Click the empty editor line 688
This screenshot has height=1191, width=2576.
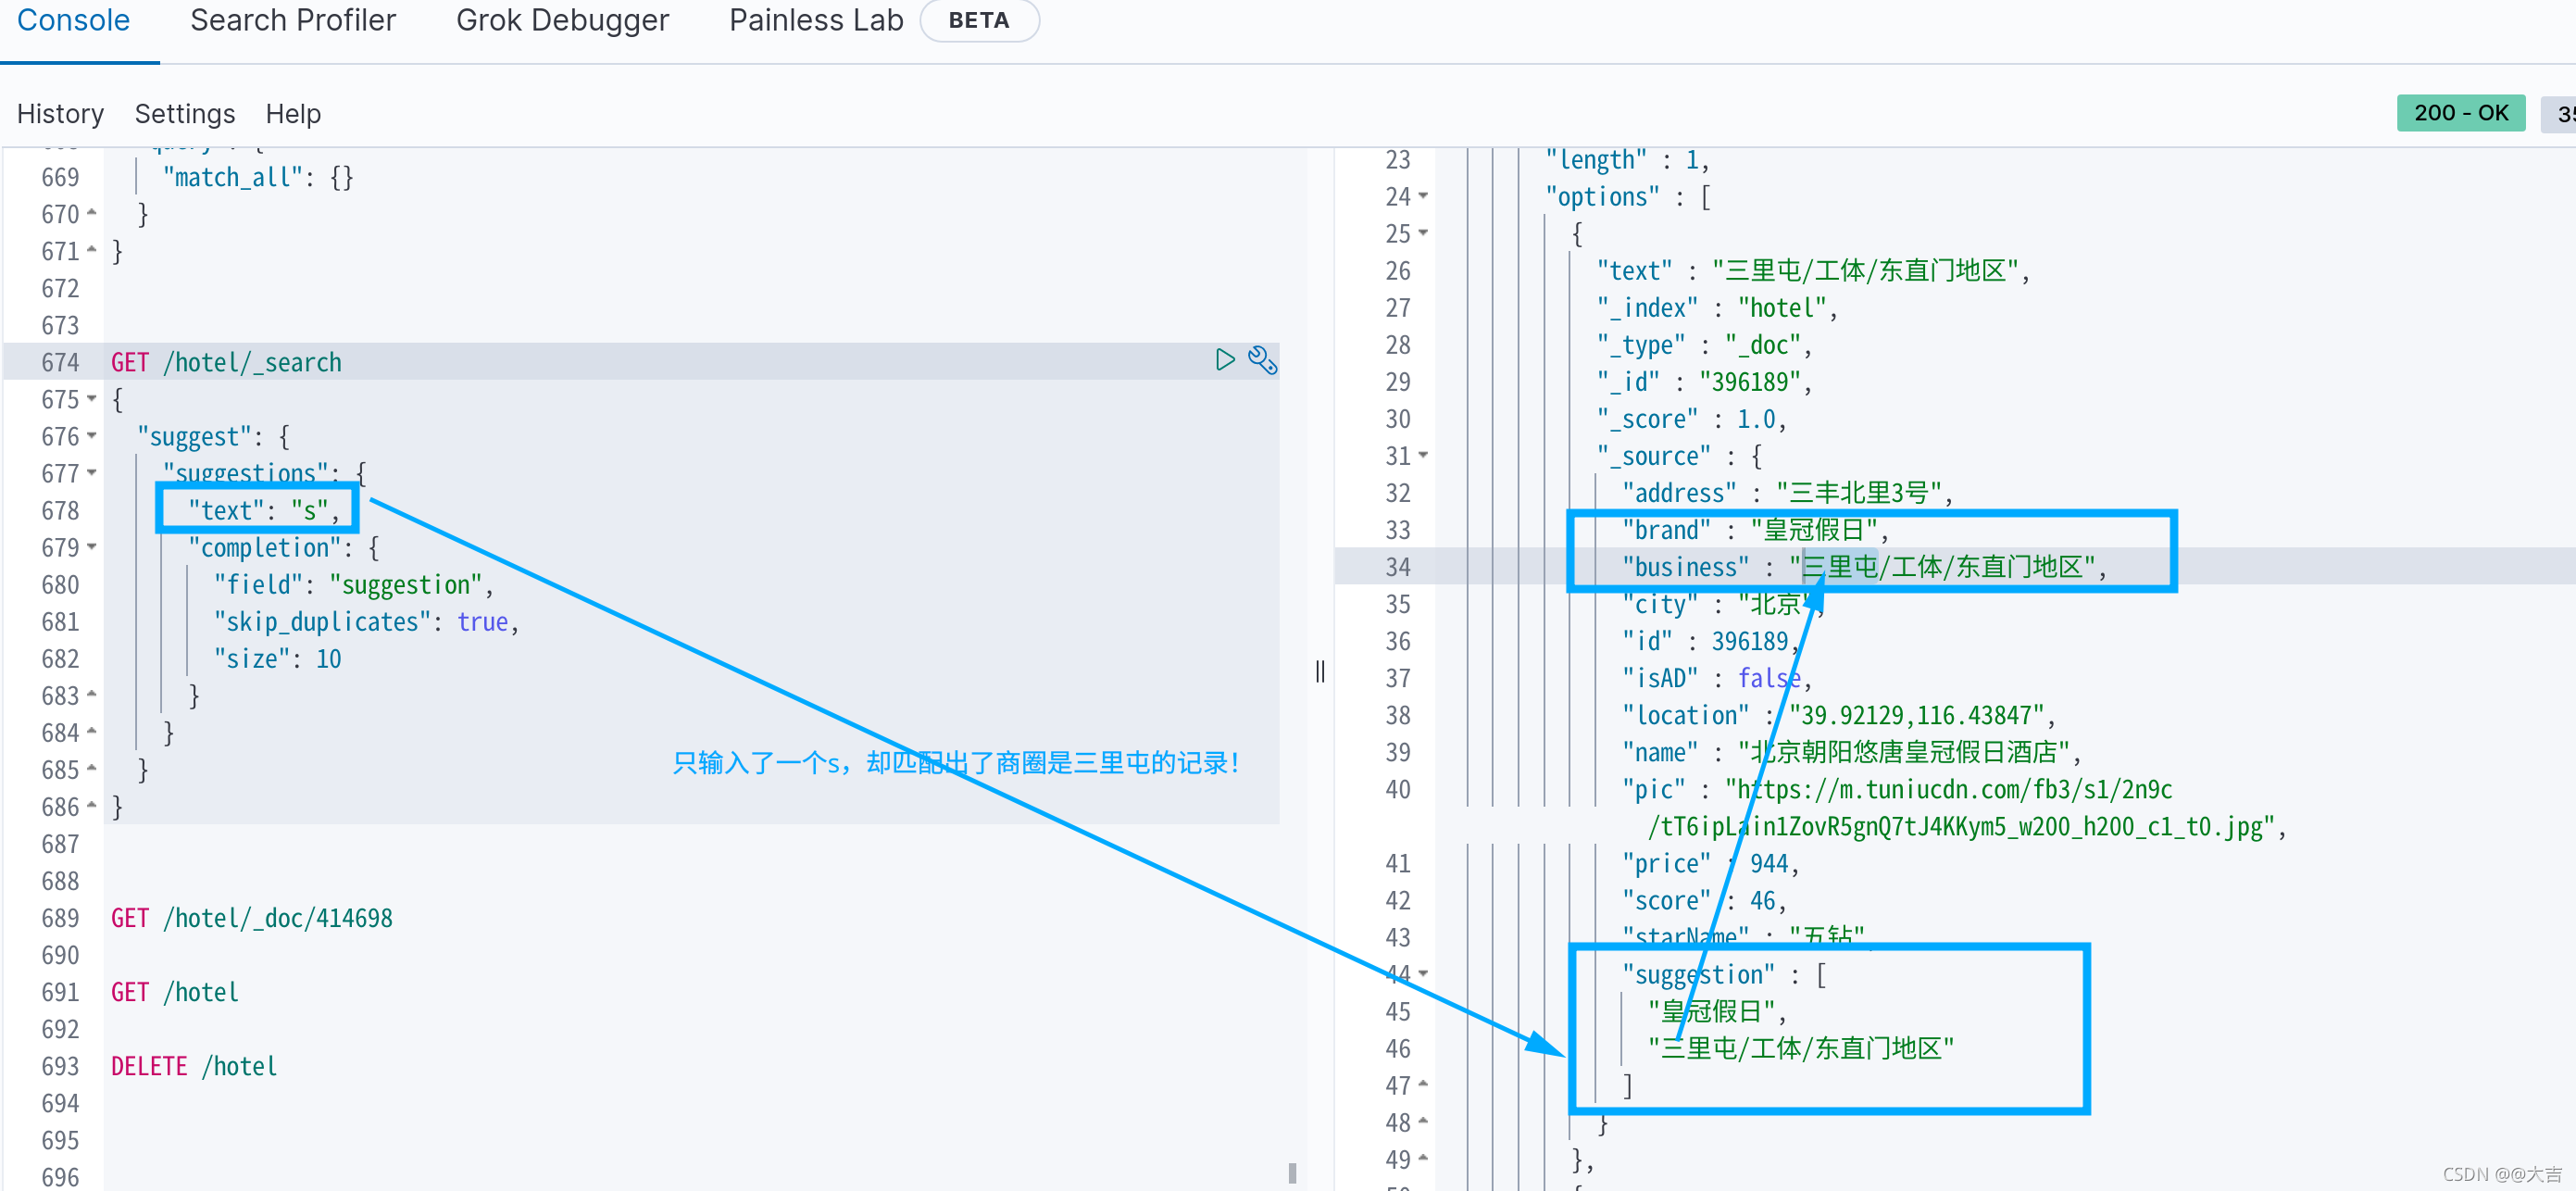690,881
